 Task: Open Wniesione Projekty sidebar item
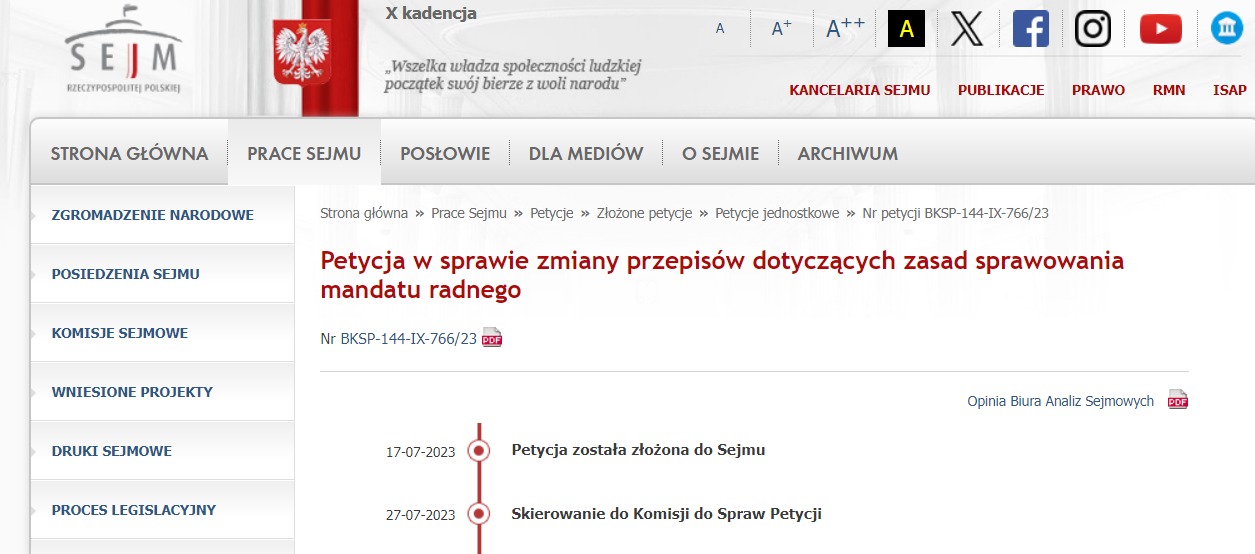coord(162,392)
